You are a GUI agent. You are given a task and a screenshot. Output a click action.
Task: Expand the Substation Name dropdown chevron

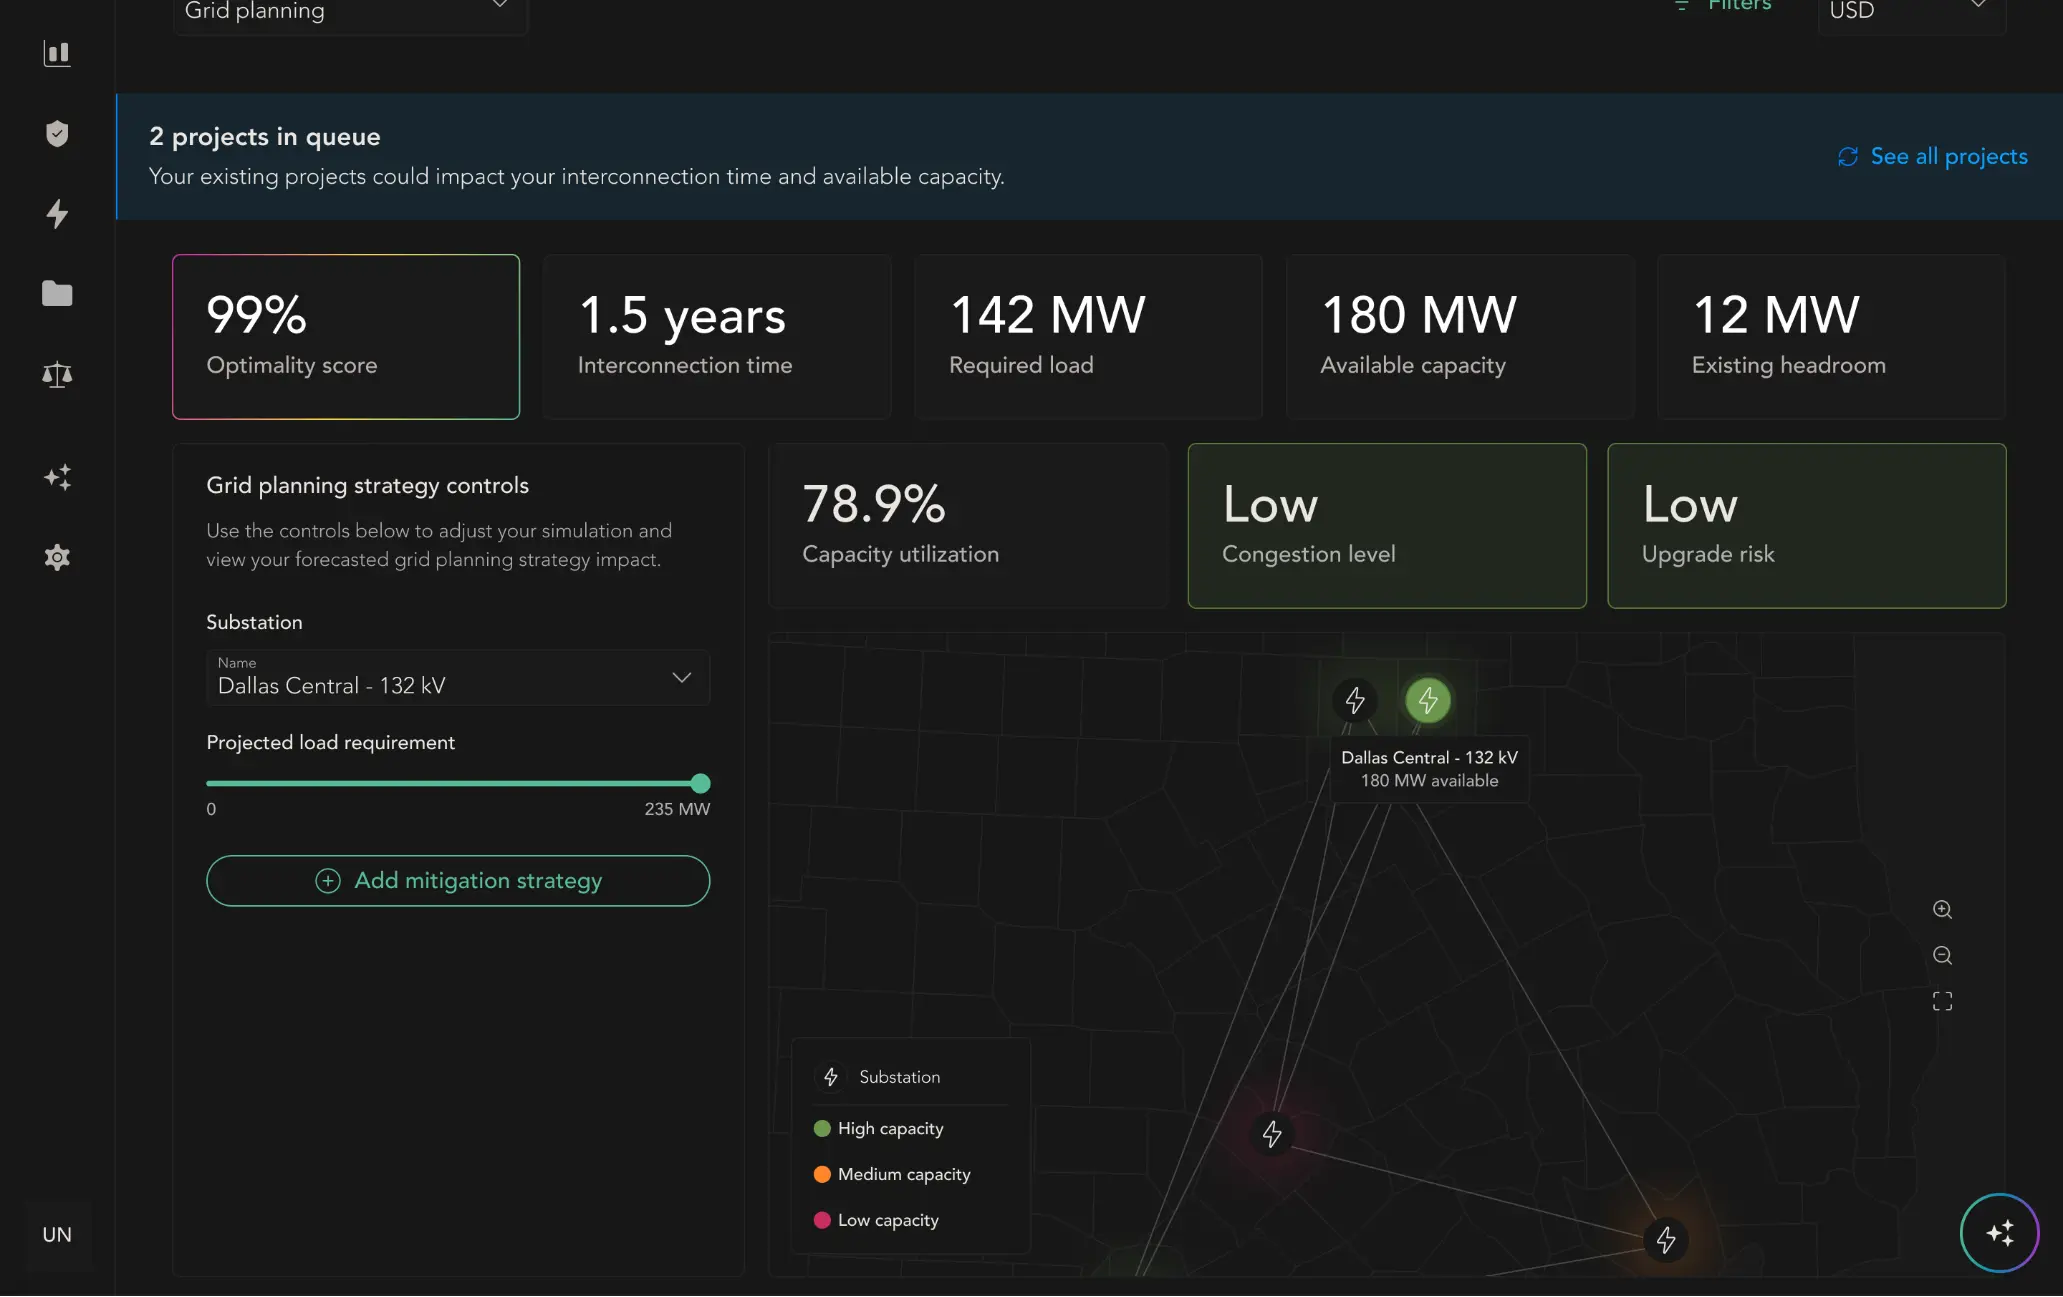tap(682, 677)
